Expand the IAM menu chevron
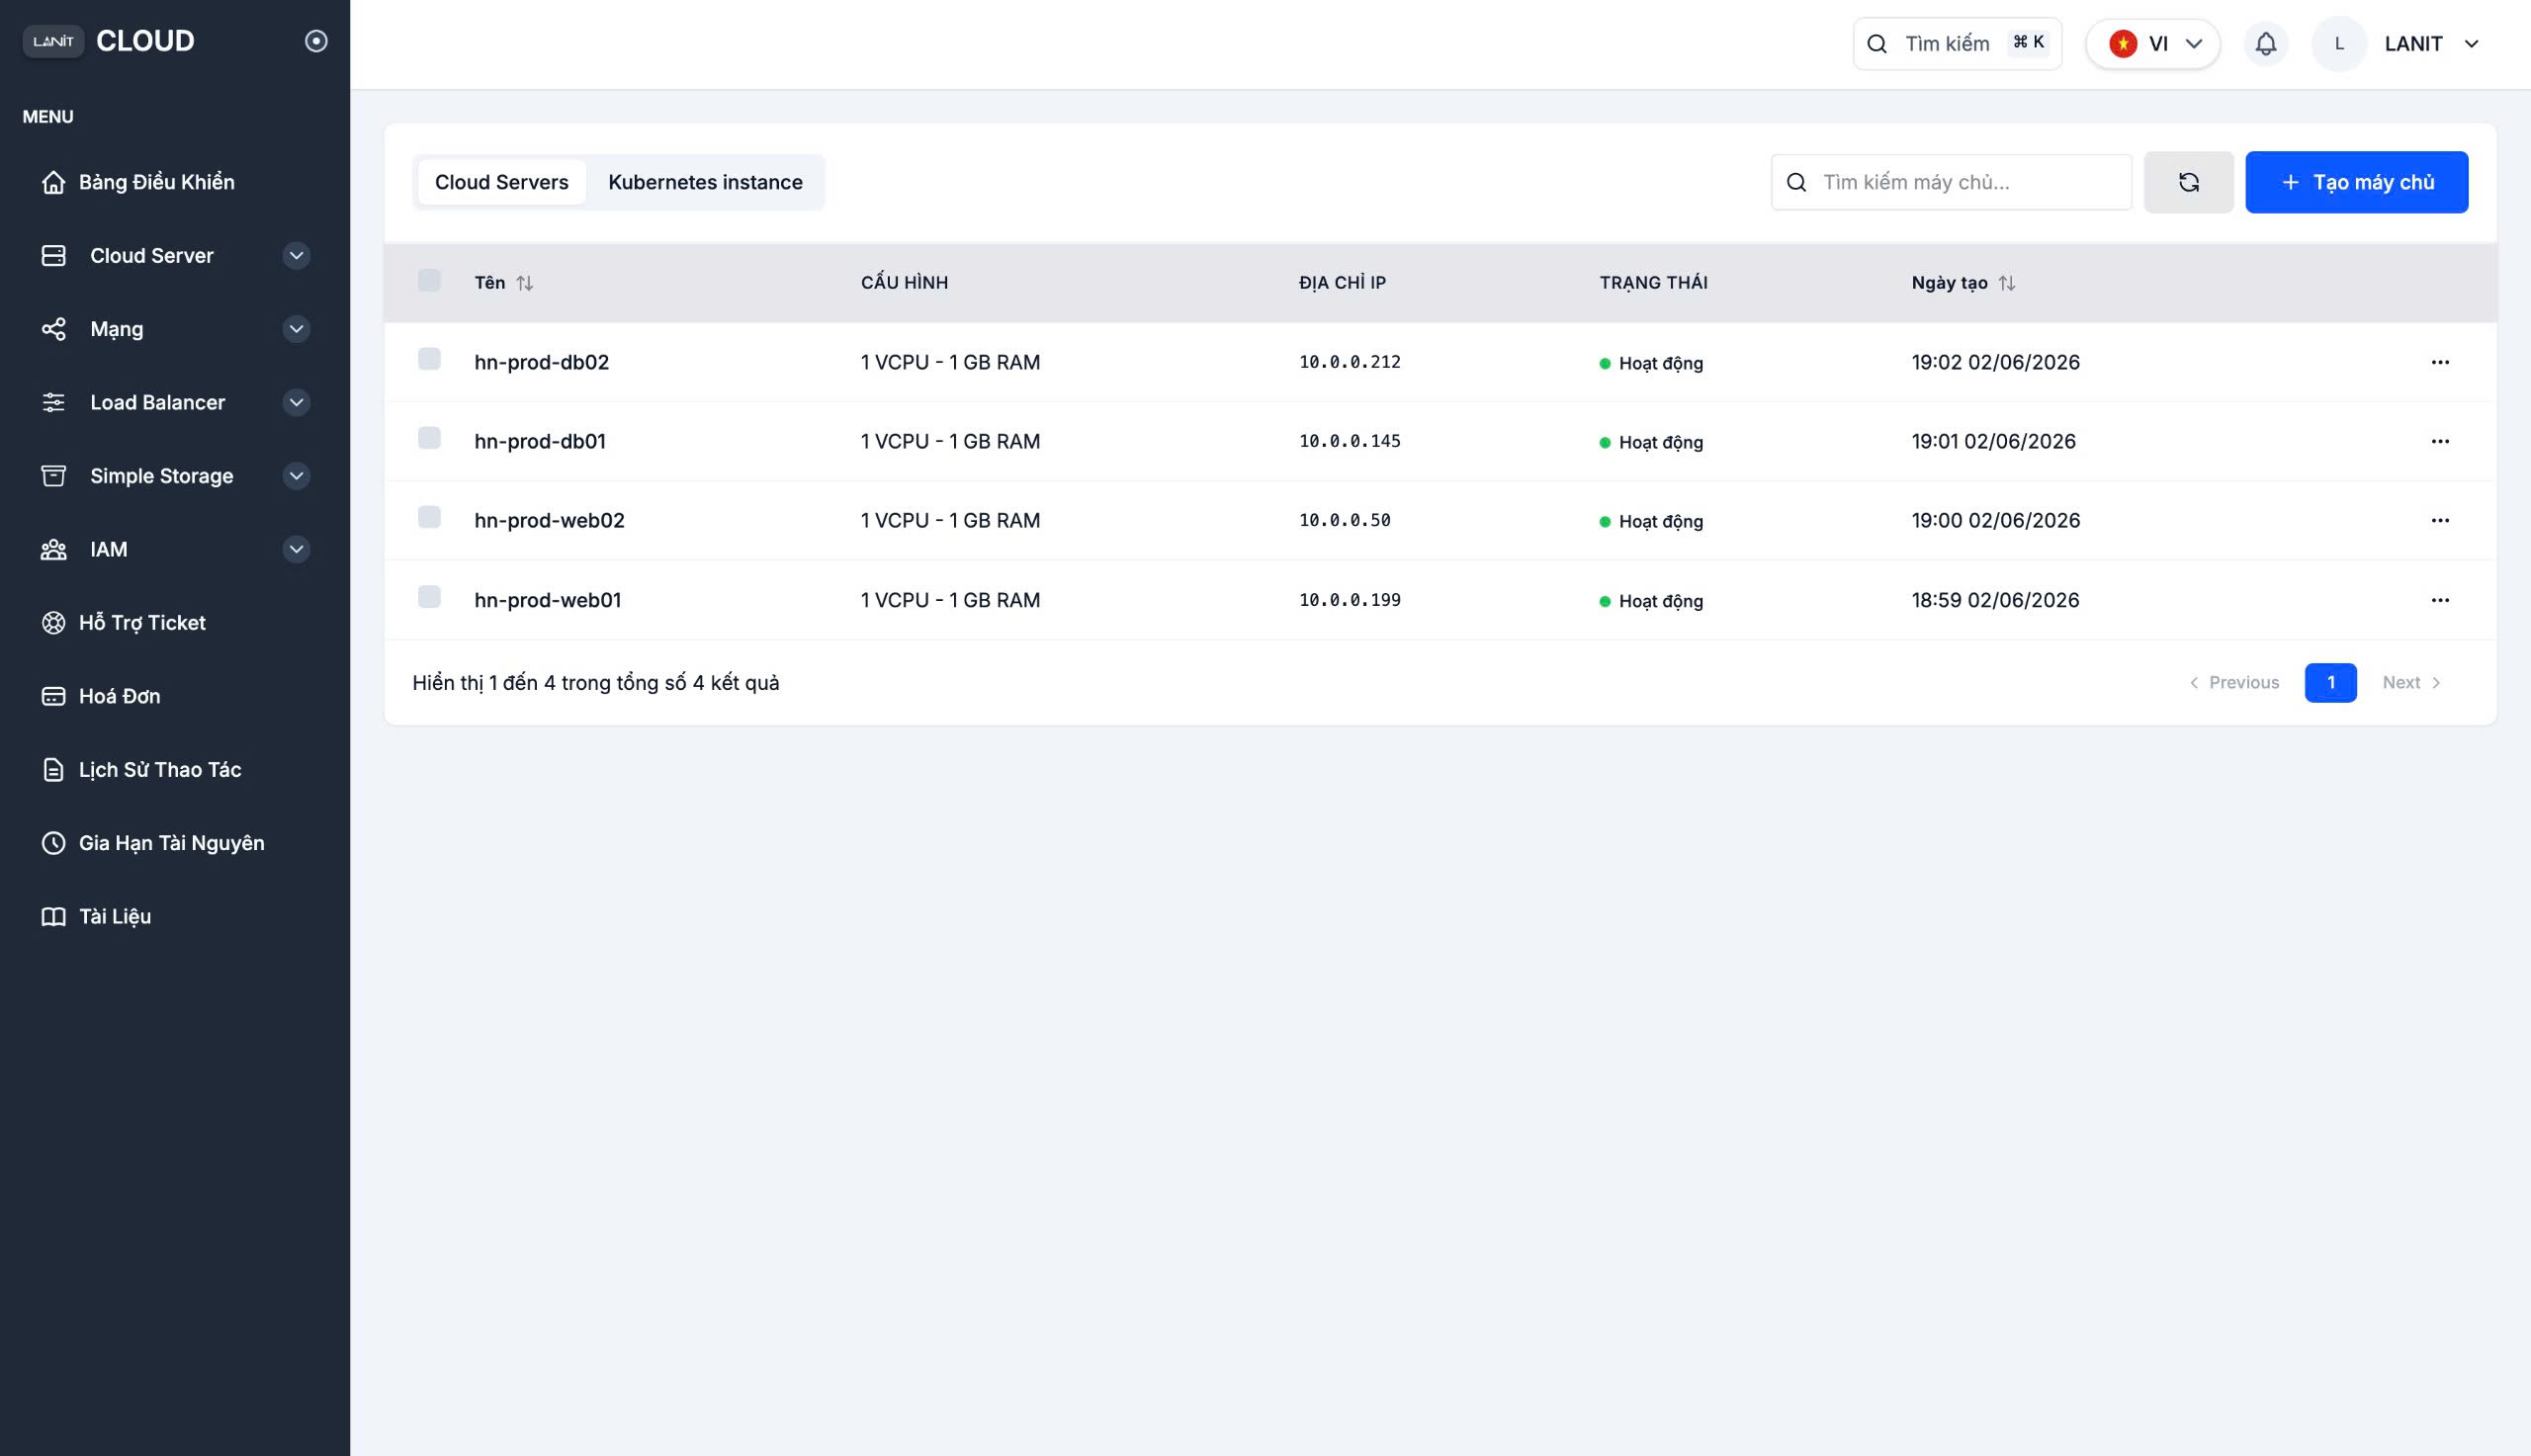Screen dimensions: 2531x1456 pyautogui.click(x=296, y=549)
